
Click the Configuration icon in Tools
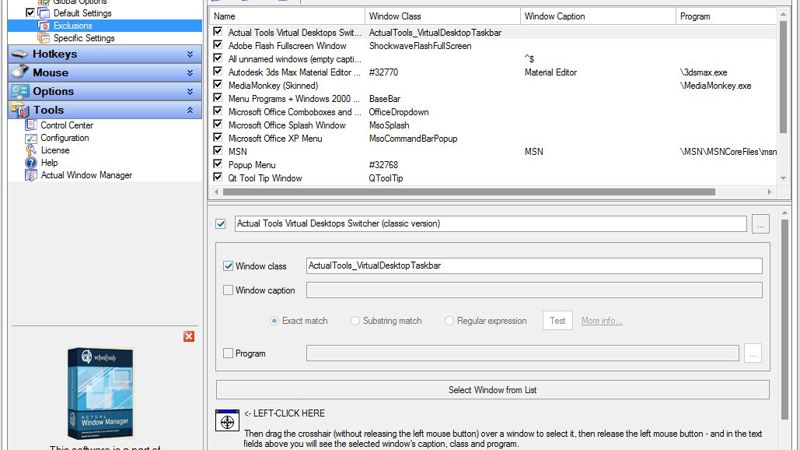click(x=31, y=138)
